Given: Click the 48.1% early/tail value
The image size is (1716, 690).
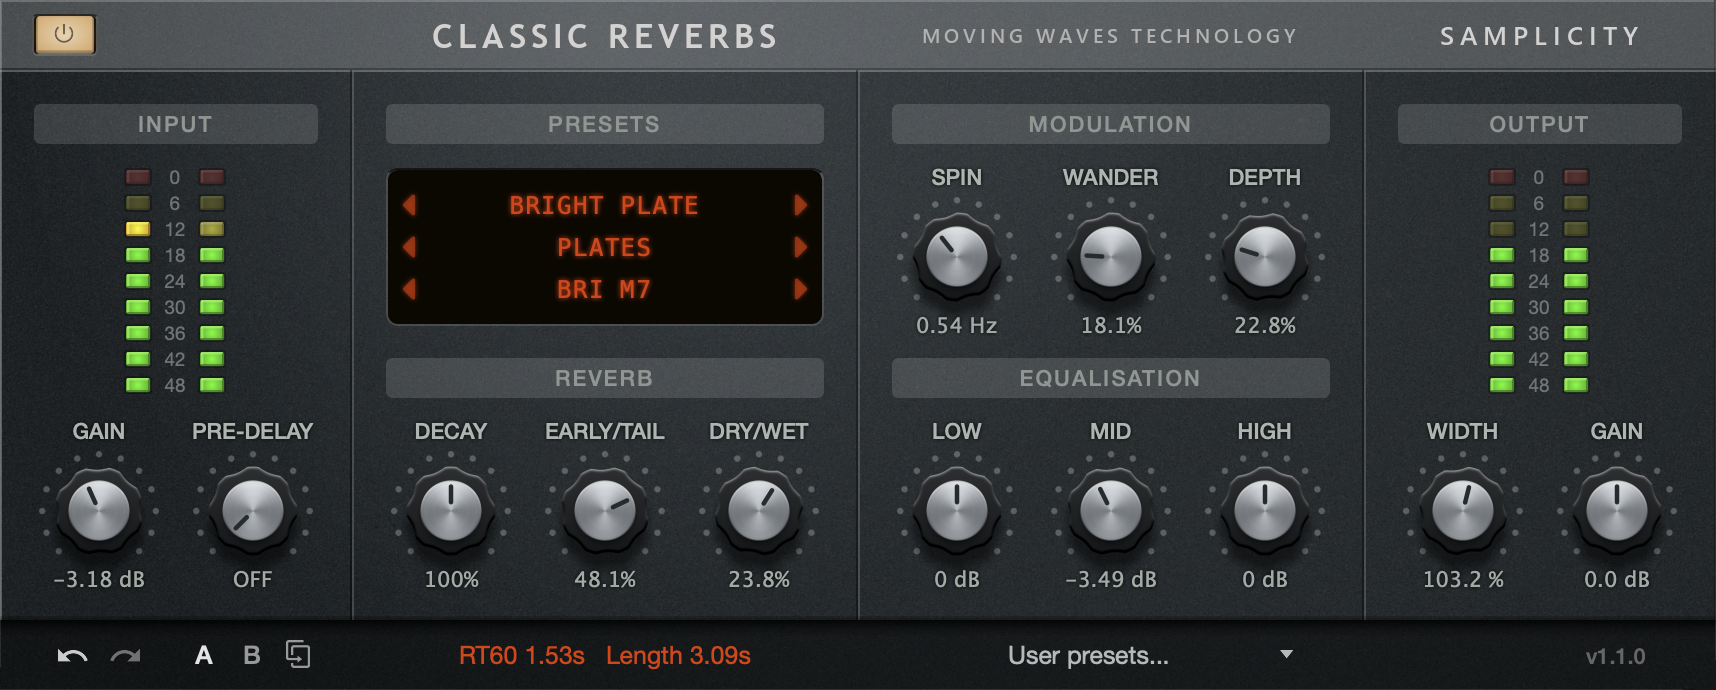Looking at the screenshot, I should click(605, 580).
